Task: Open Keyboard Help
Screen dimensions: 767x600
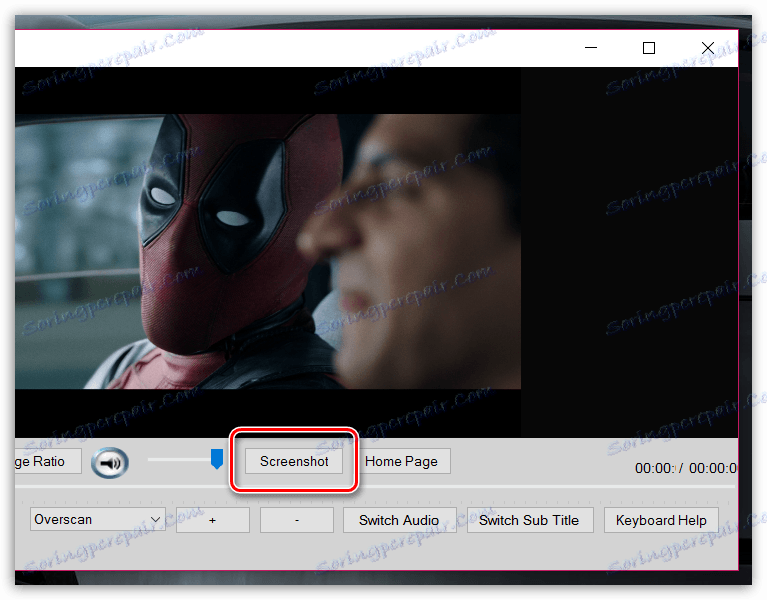Action: 660,520
